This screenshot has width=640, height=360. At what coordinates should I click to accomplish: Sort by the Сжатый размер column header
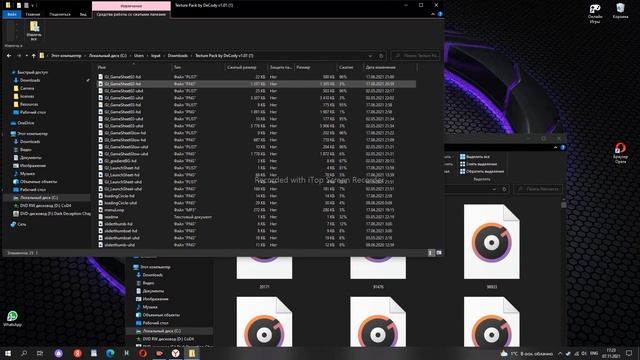[x=242, y=67]
